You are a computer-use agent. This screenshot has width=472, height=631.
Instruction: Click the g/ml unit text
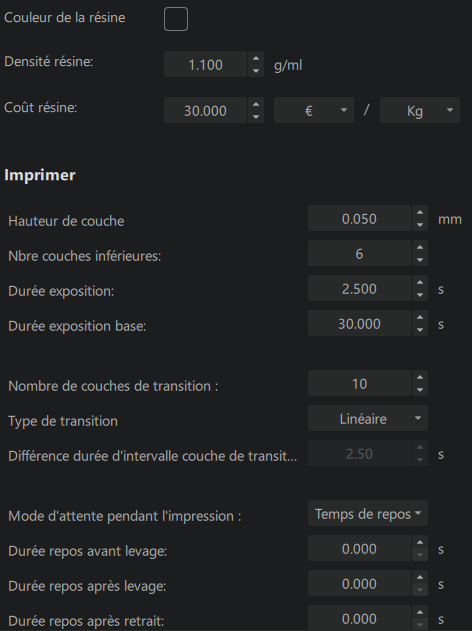288,65
